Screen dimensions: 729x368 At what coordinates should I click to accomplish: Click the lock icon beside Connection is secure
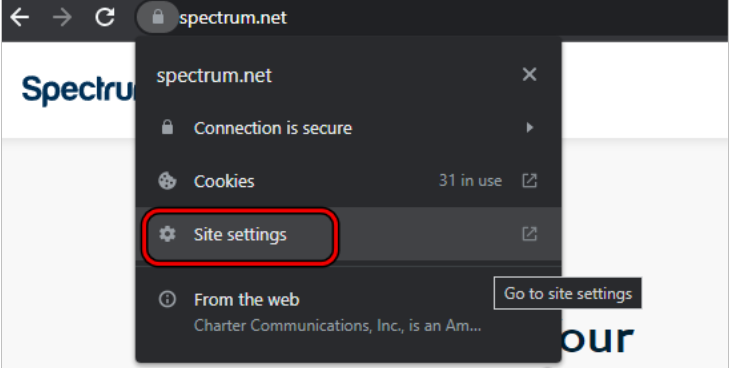point(167,127)
